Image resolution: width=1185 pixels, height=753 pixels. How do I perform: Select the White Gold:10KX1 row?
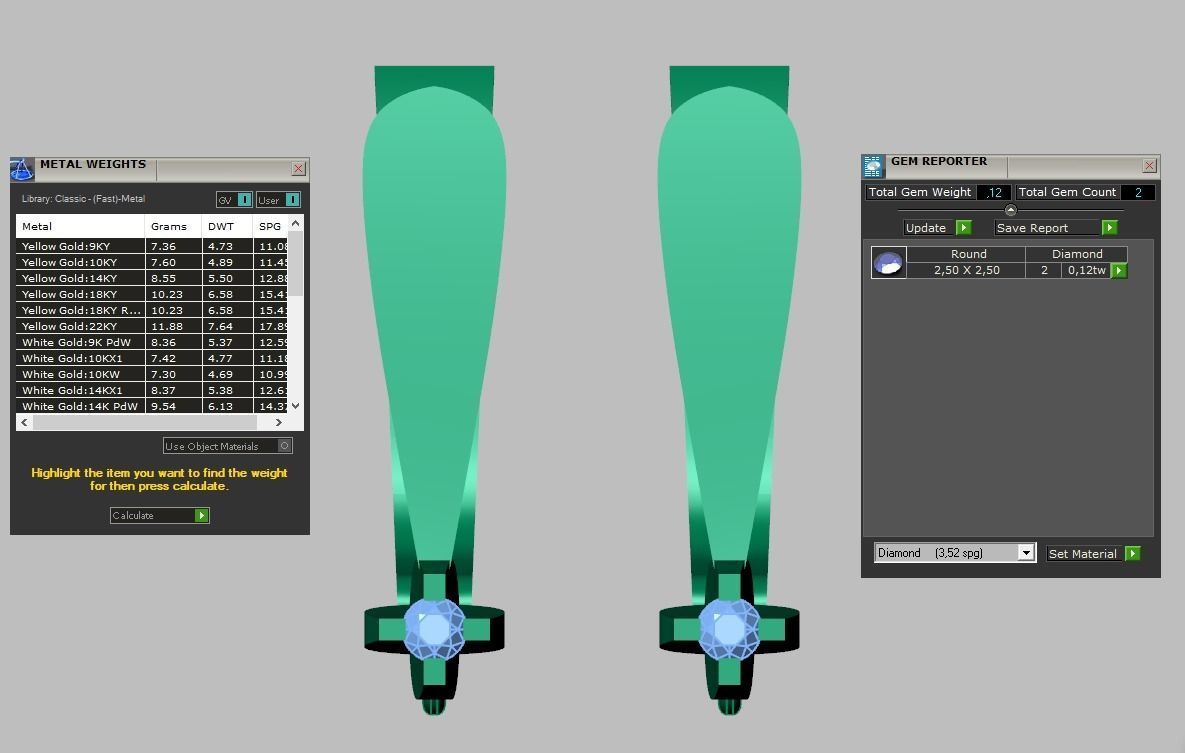[152, 358]
